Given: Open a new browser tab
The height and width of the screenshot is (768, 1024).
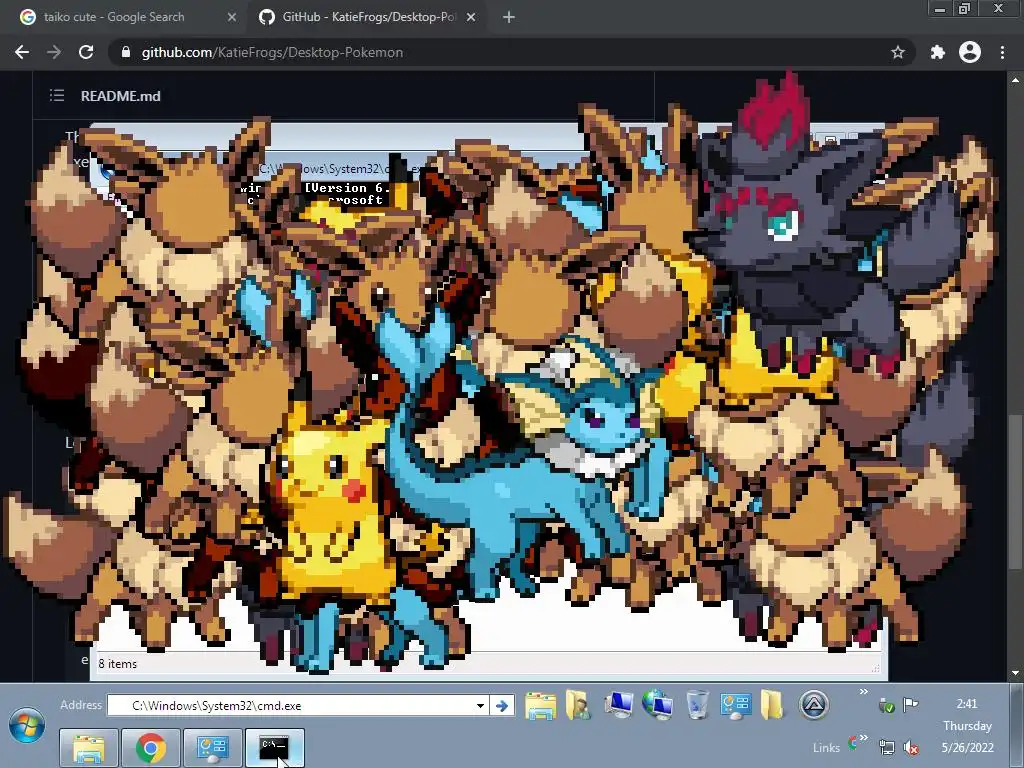Looking at the screenshot, I should [x=509, y=18].
